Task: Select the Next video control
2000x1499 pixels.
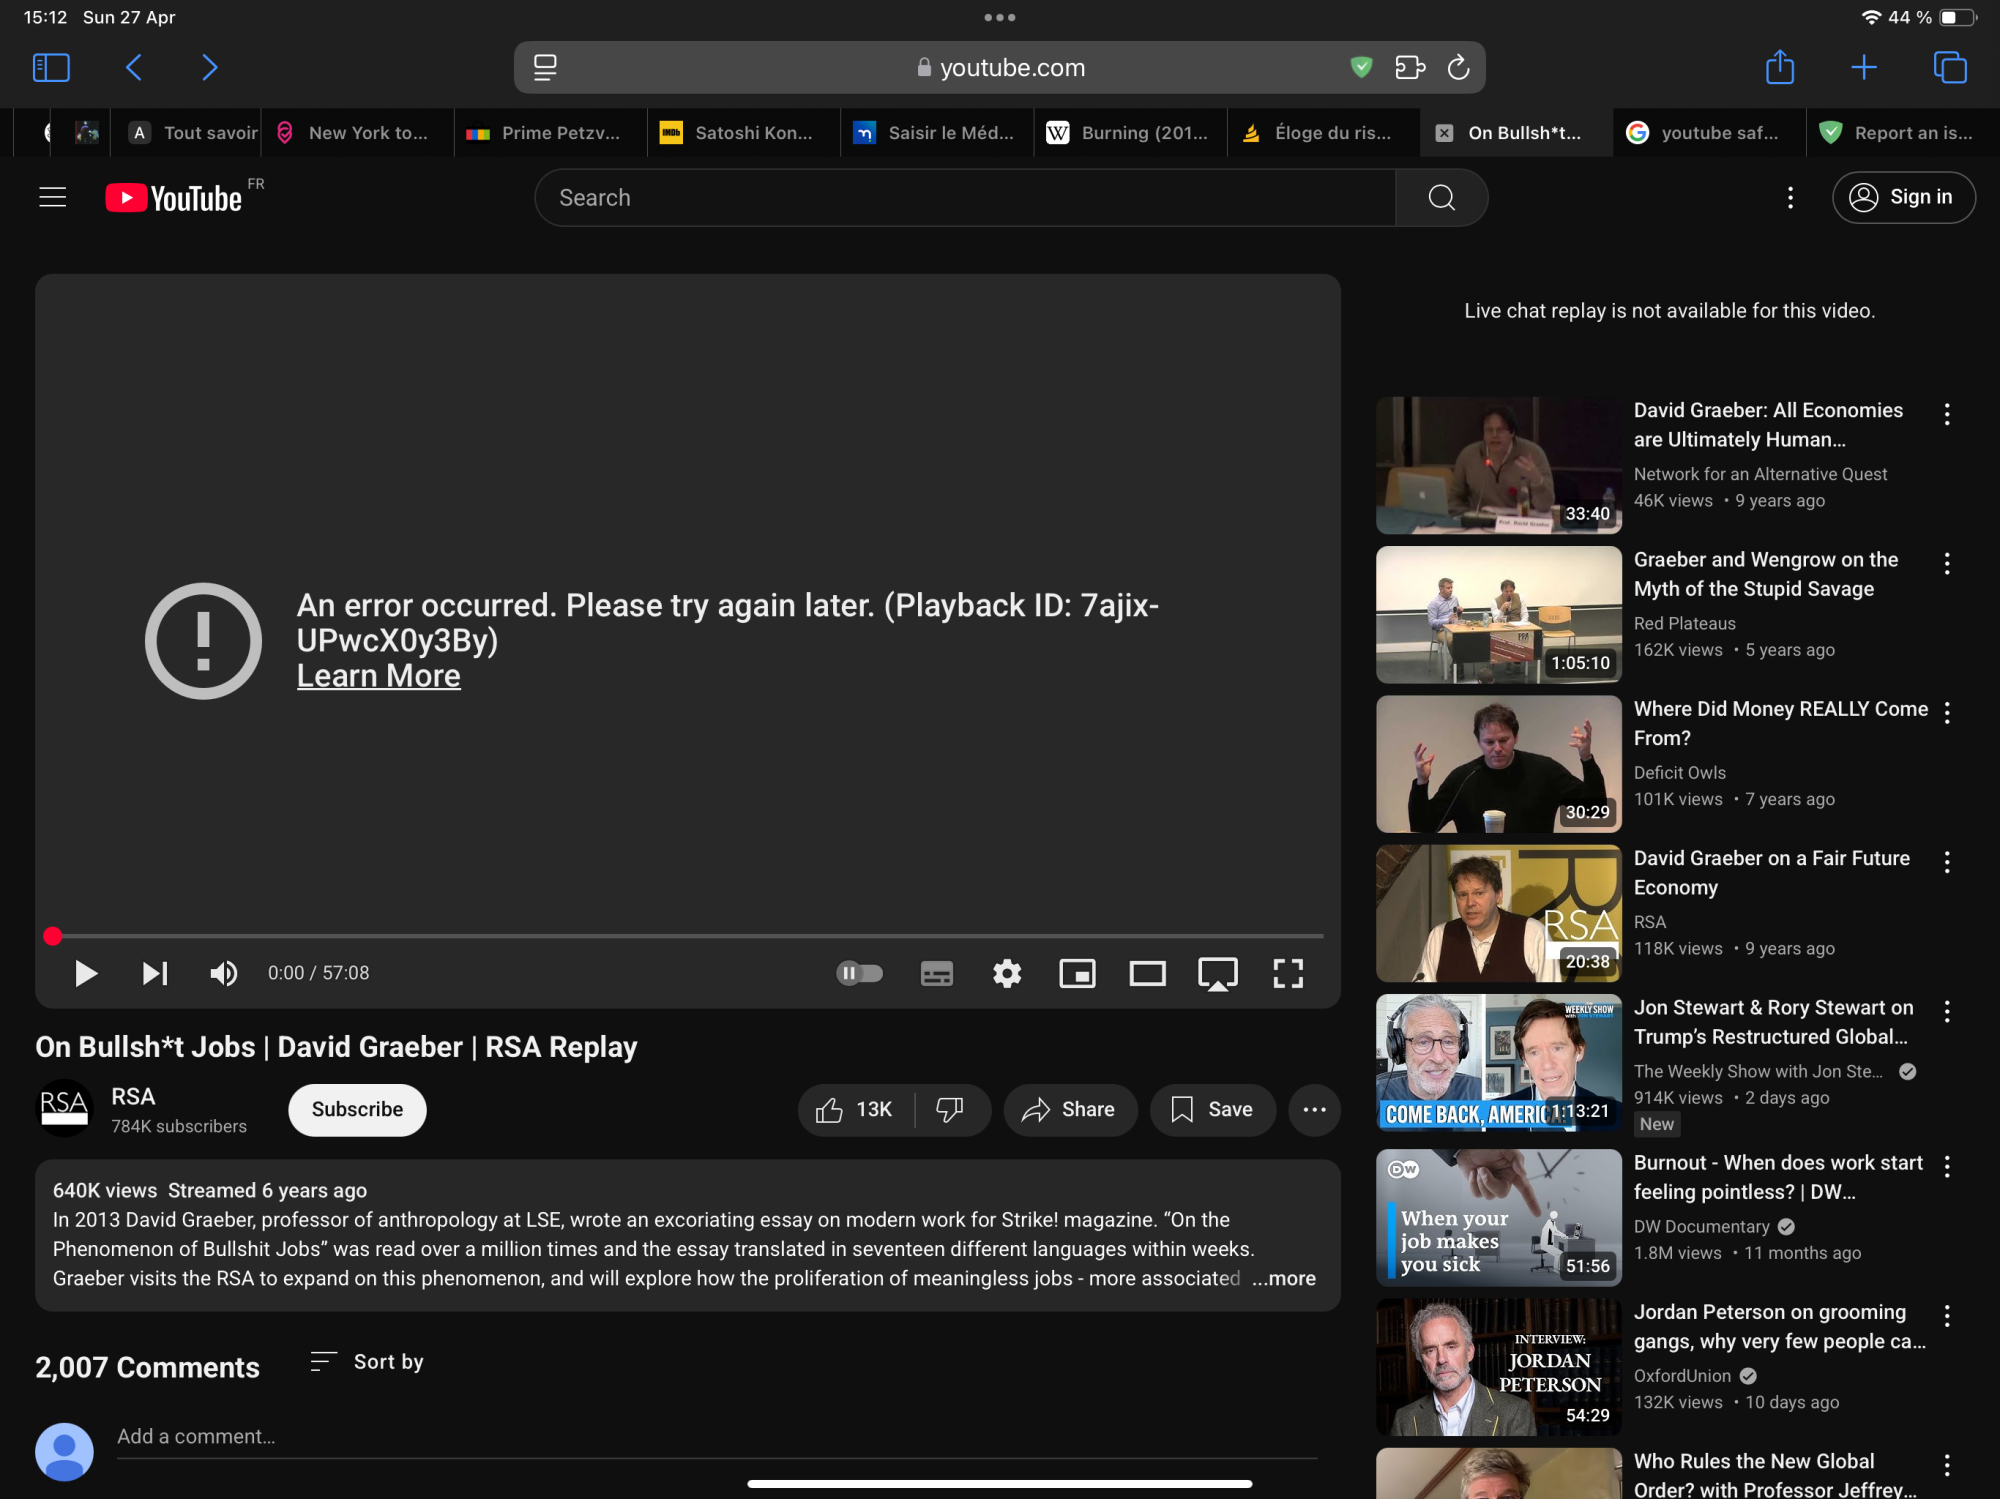Action: [154, 973]
